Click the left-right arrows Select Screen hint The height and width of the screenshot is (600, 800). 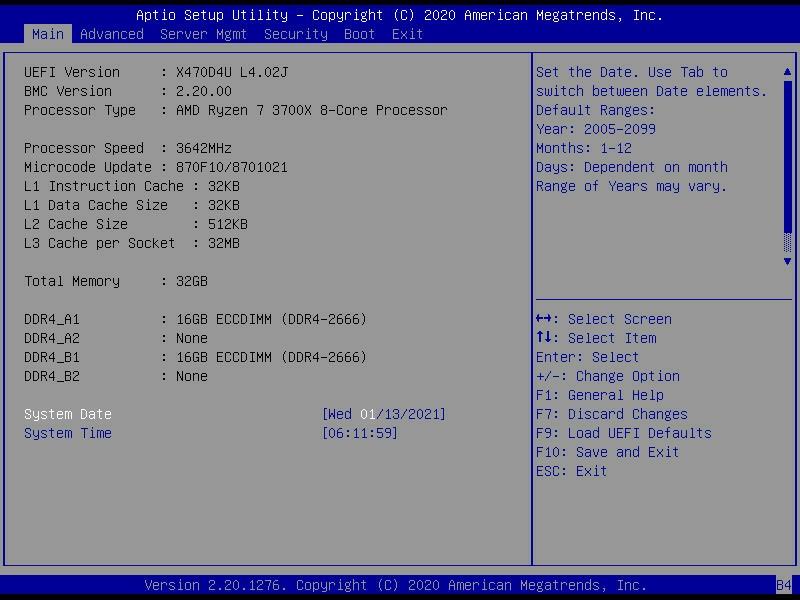[x=604, y=319]
